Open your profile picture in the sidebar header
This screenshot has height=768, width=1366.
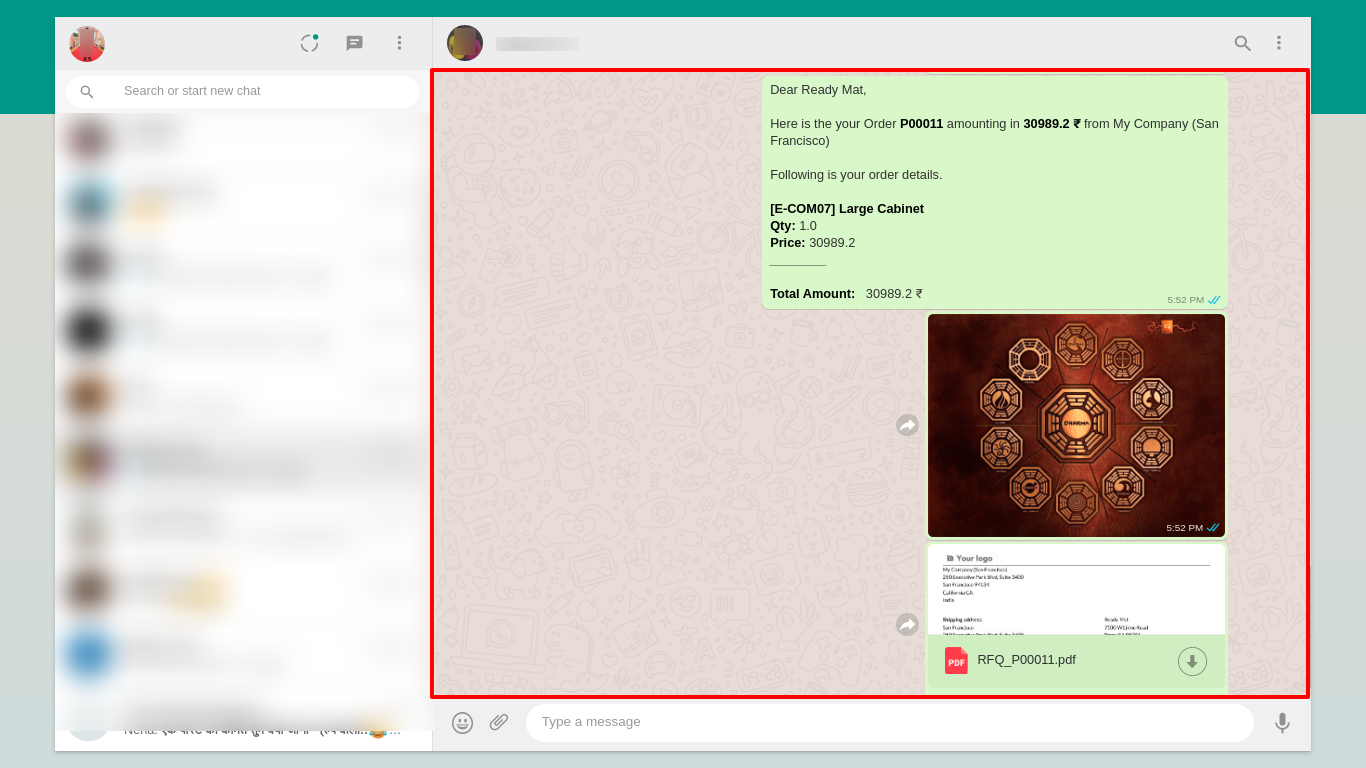(x=87, y=44)
